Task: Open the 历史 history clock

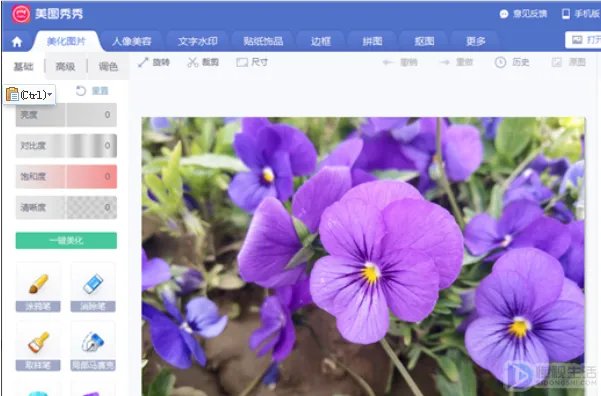Action: pos(512,62)
